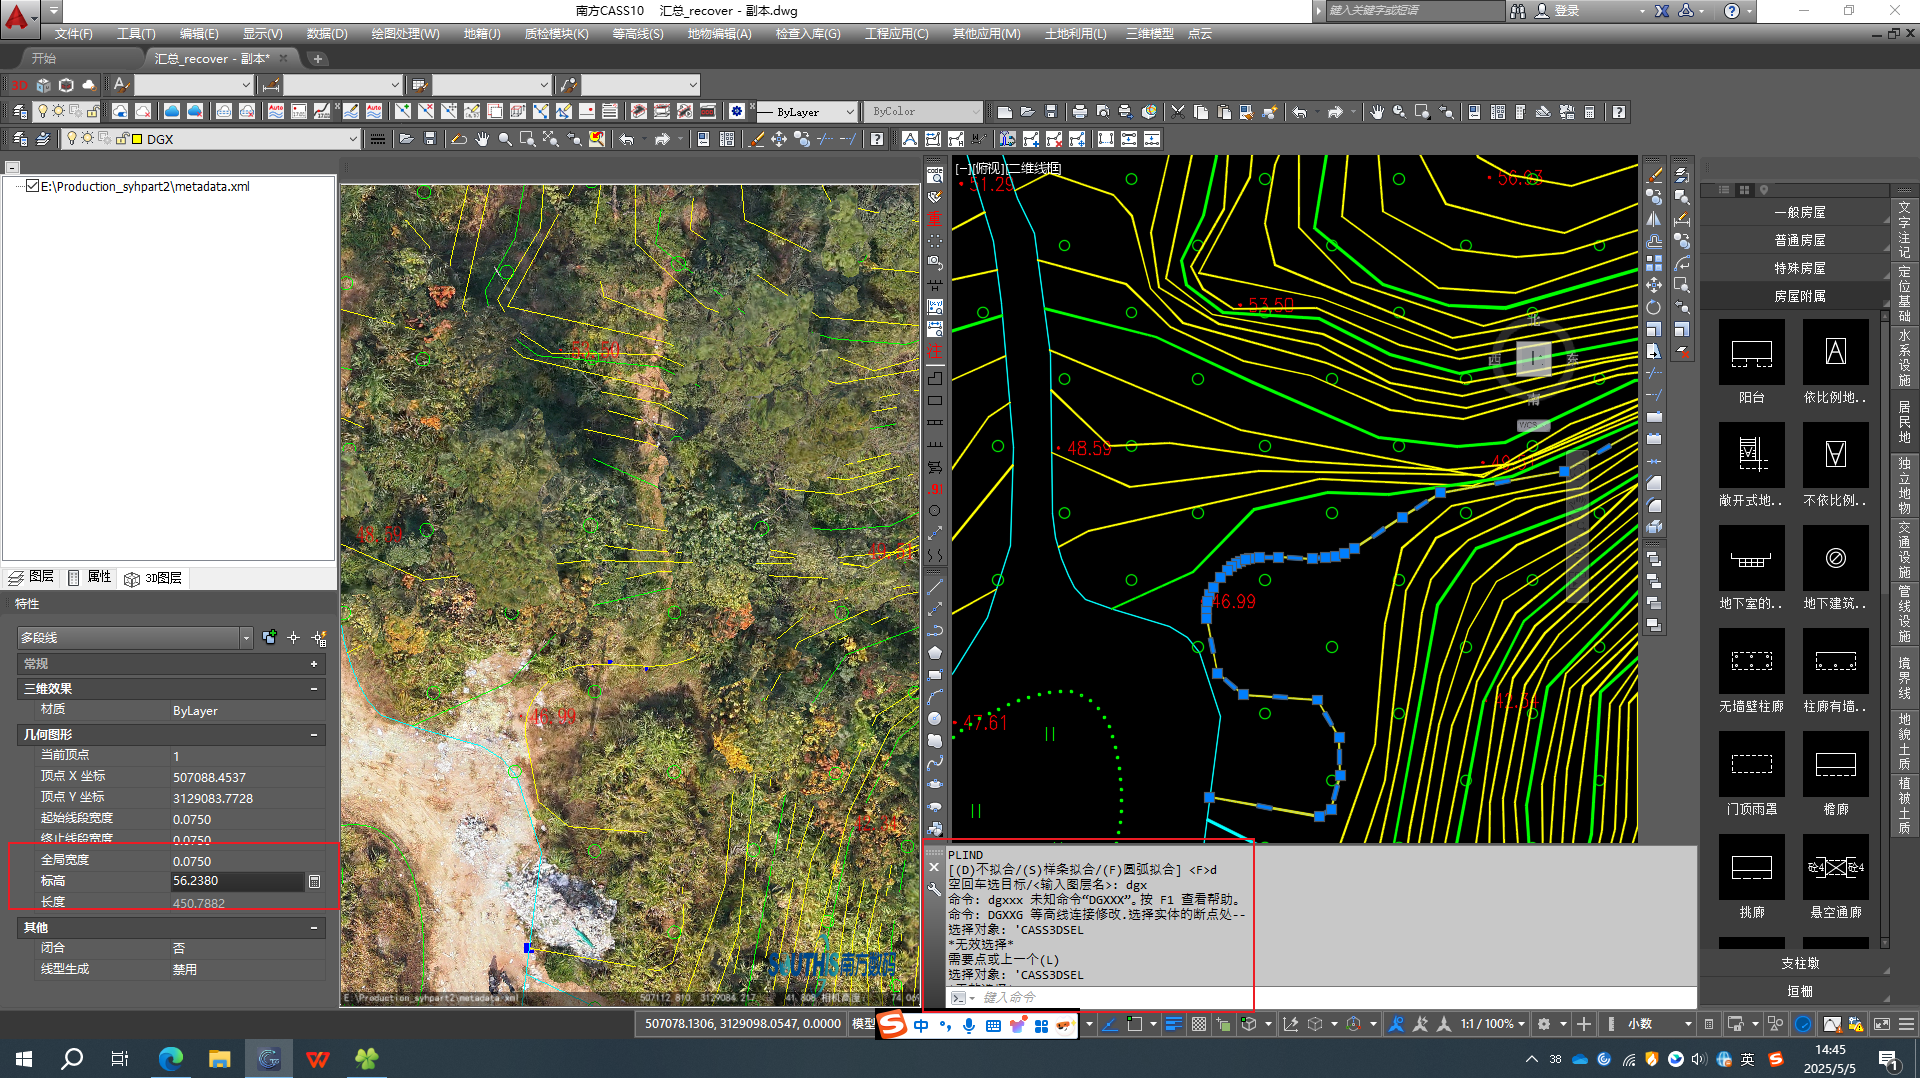Click the quick select icon in the properties panel
This screenshot has width=1920, height=1078.
319,638
